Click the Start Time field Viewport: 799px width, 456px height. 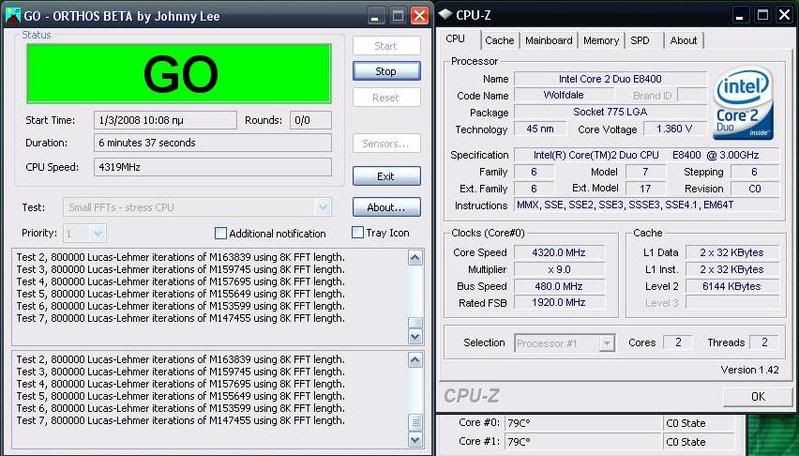coord(165,120)
